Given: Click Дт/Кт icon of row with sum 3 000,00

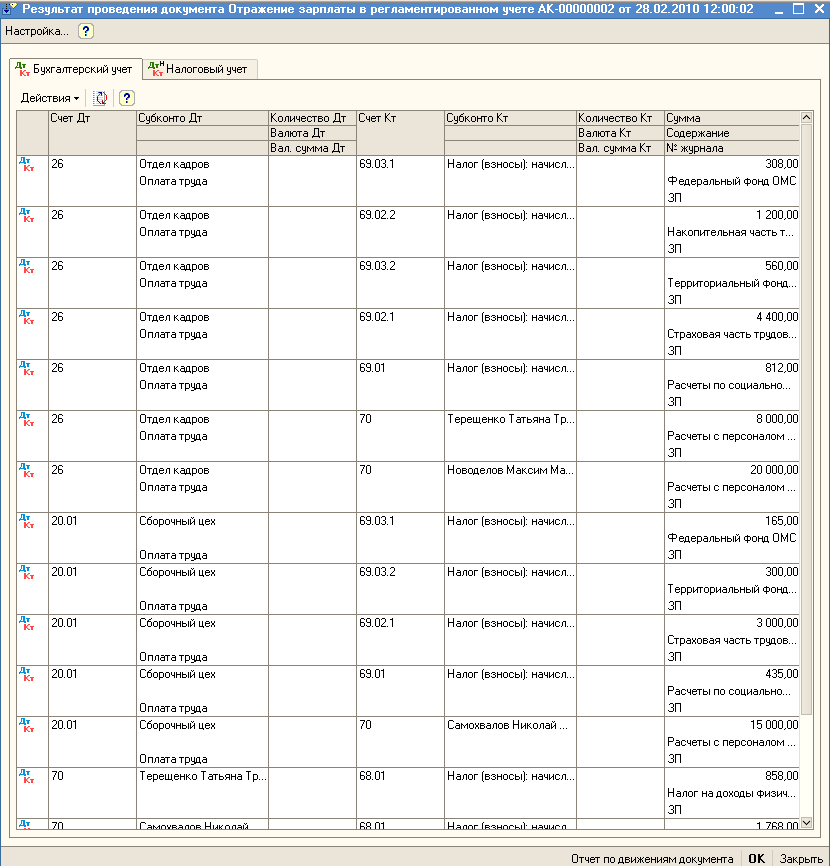Looking at the screenshot, I should point(27,623).
